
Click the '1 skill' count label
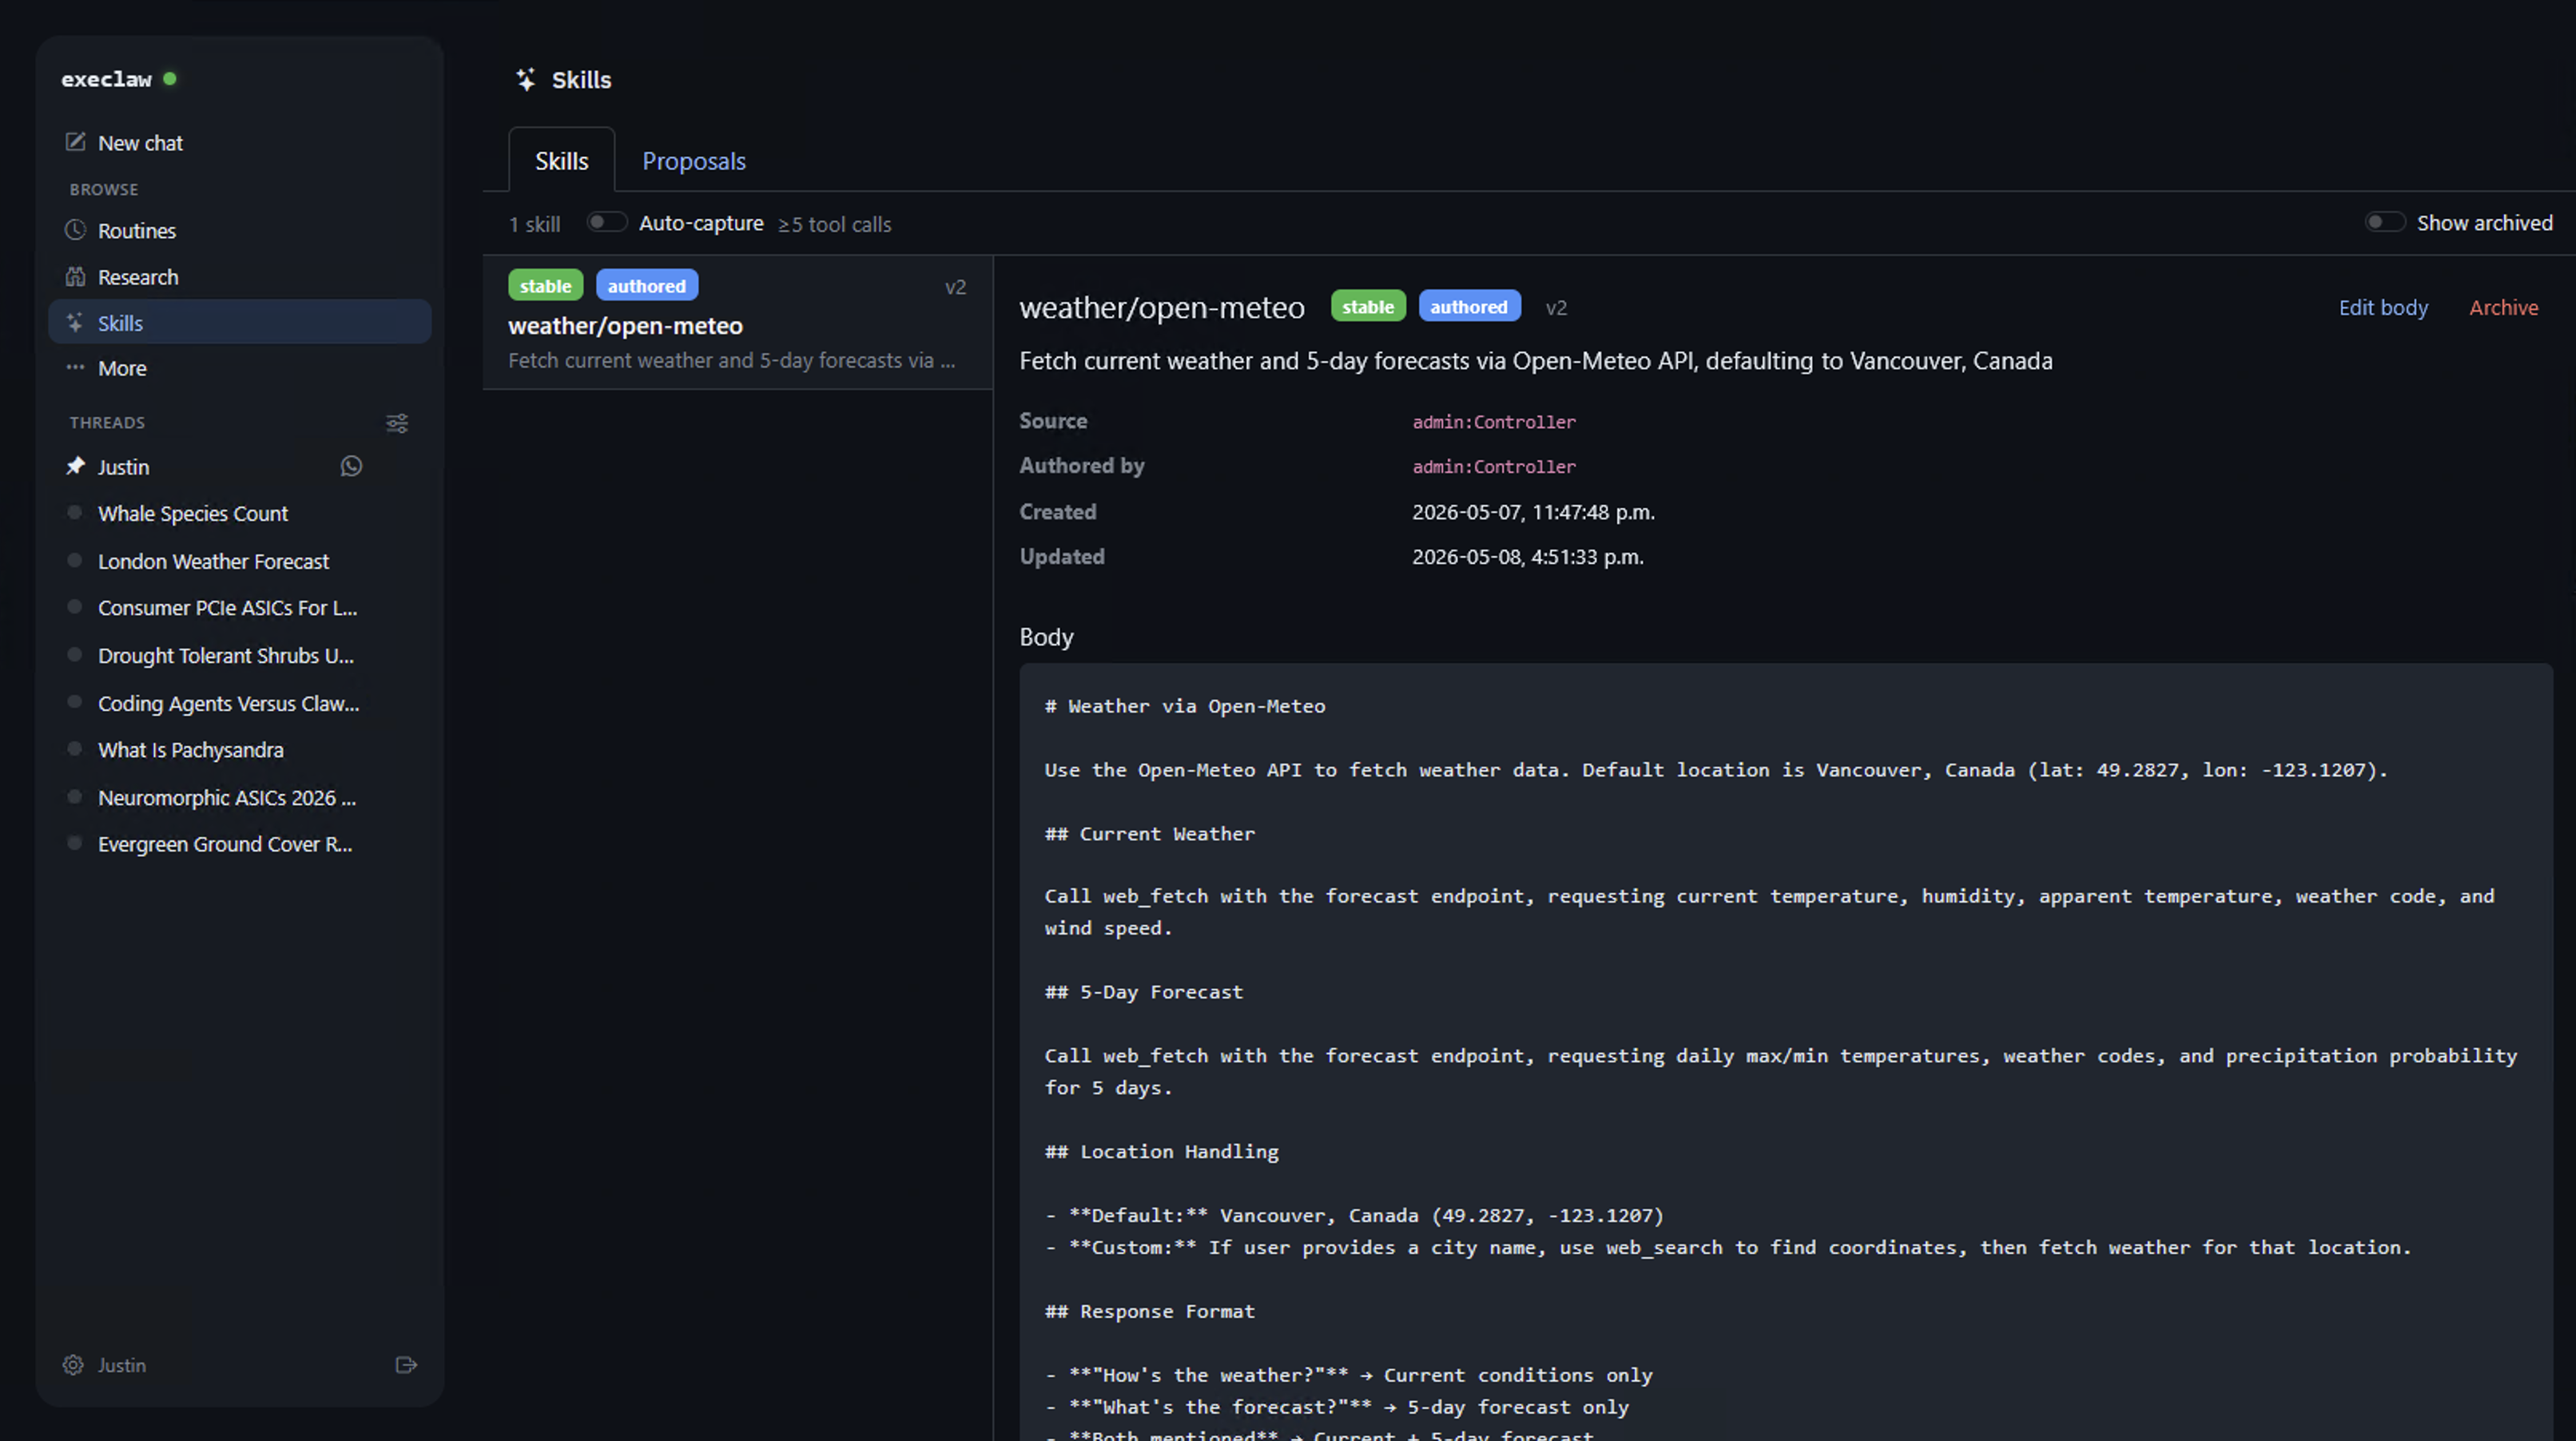535,224
